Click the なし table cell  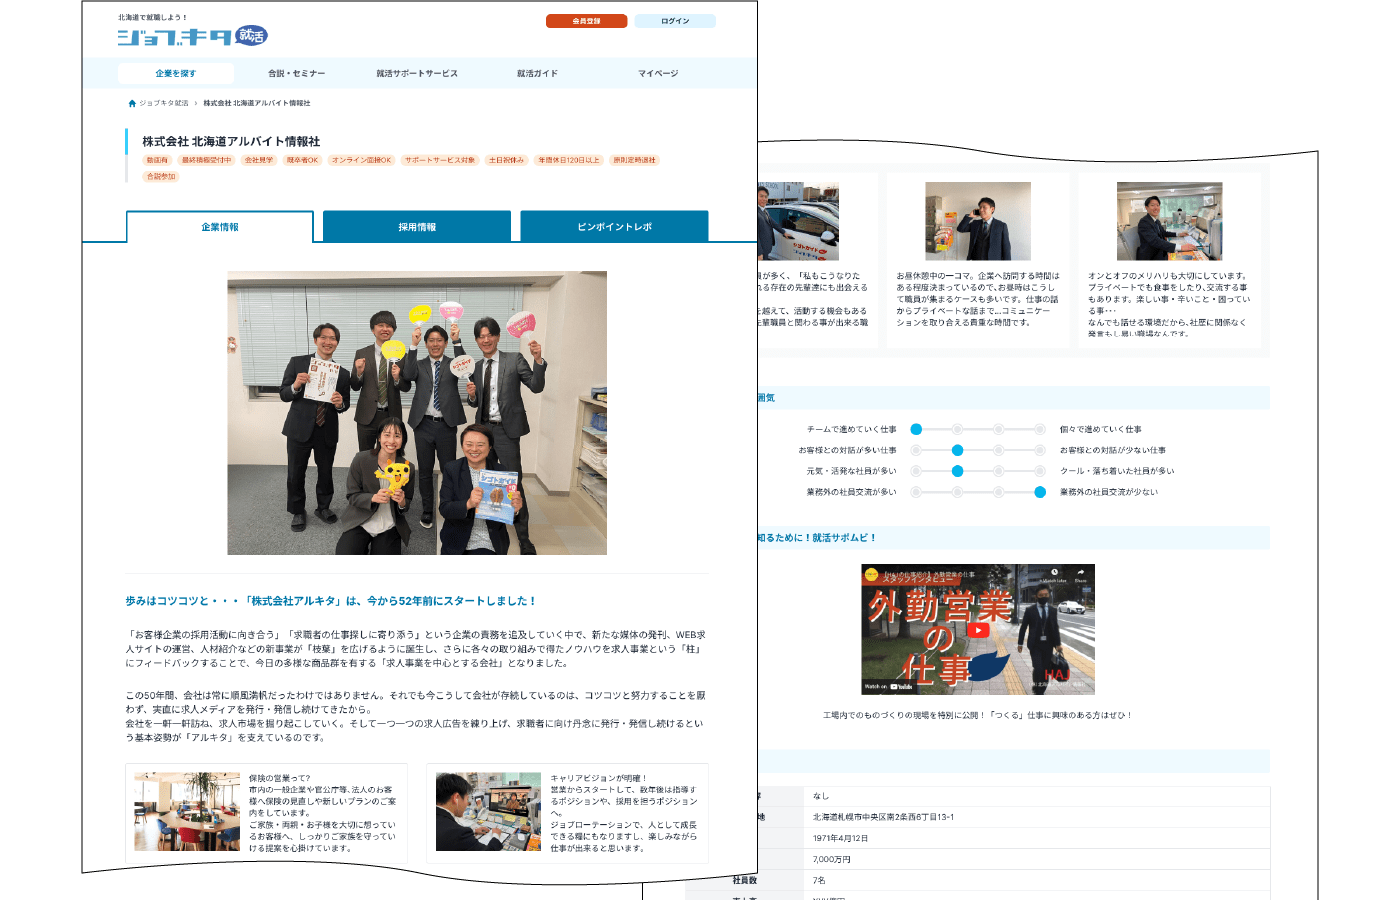pyautogui.click(x=821, y=796)
